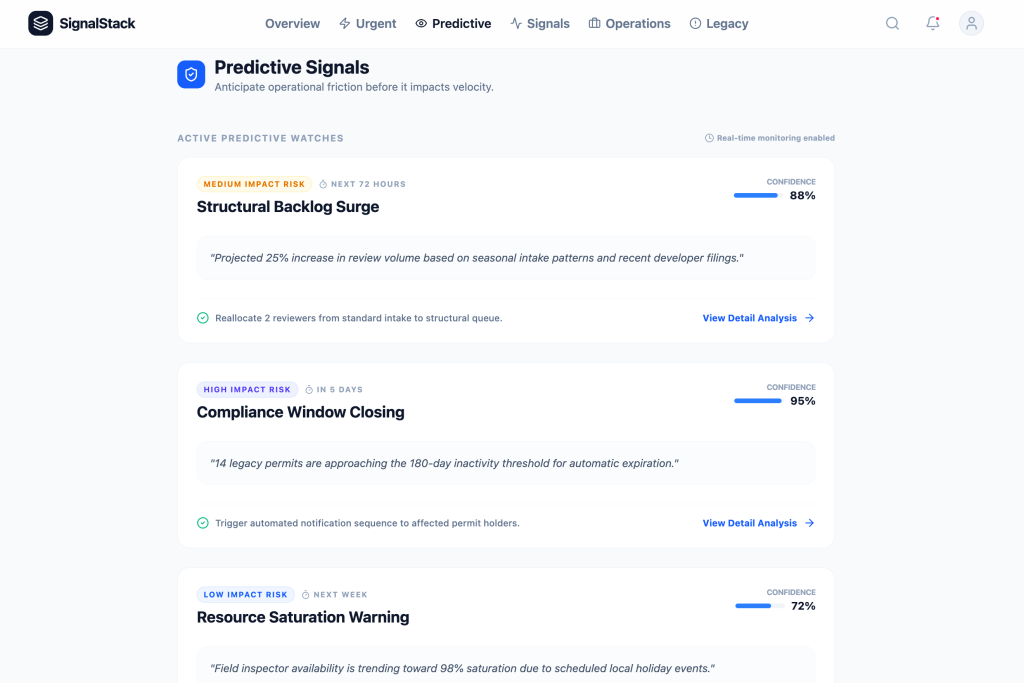Screen dimensions: 1024x683
Task: Navigate to the Operations tab
Action: click(629, 23)
